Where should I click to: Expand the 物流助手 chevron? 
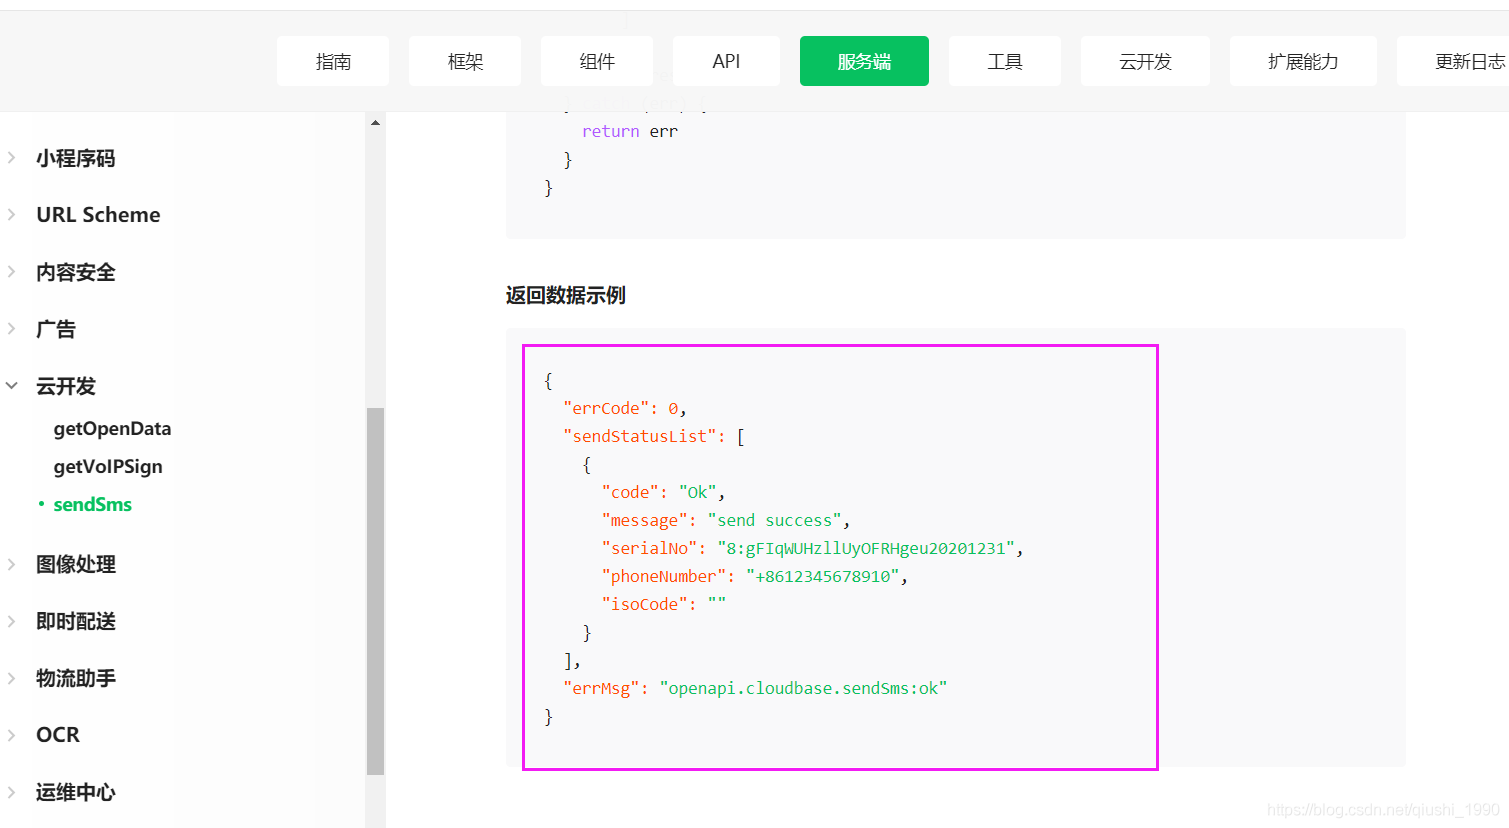tap(12, 678)
